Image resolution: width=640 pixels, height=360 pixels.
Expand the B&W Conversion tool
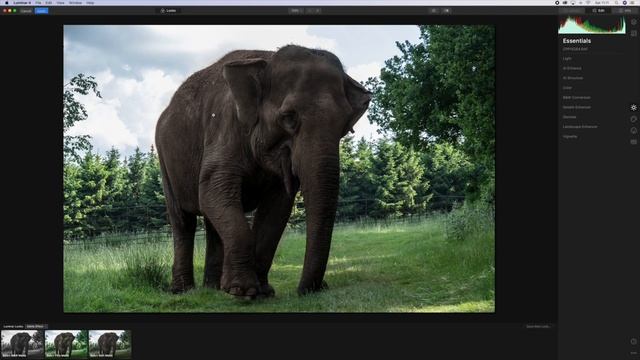pyautogui.click(x=576, y=98)
